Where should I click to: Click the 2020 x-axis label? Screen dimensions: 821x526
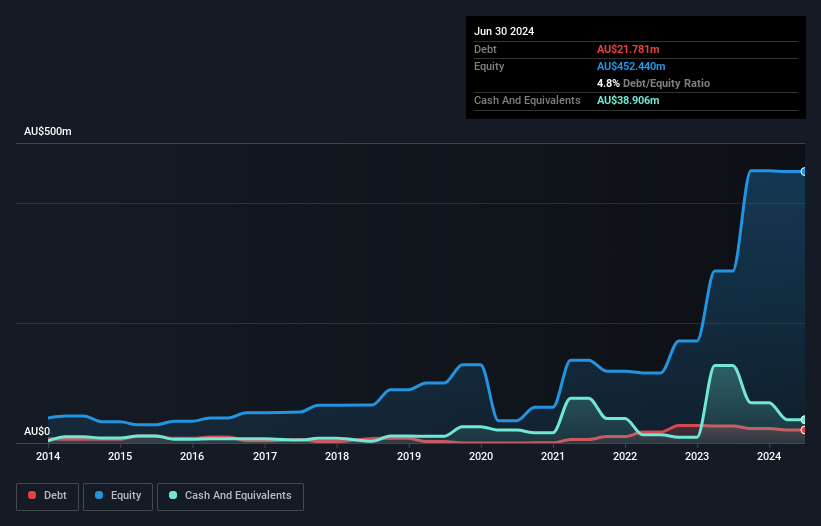point(481,456)
